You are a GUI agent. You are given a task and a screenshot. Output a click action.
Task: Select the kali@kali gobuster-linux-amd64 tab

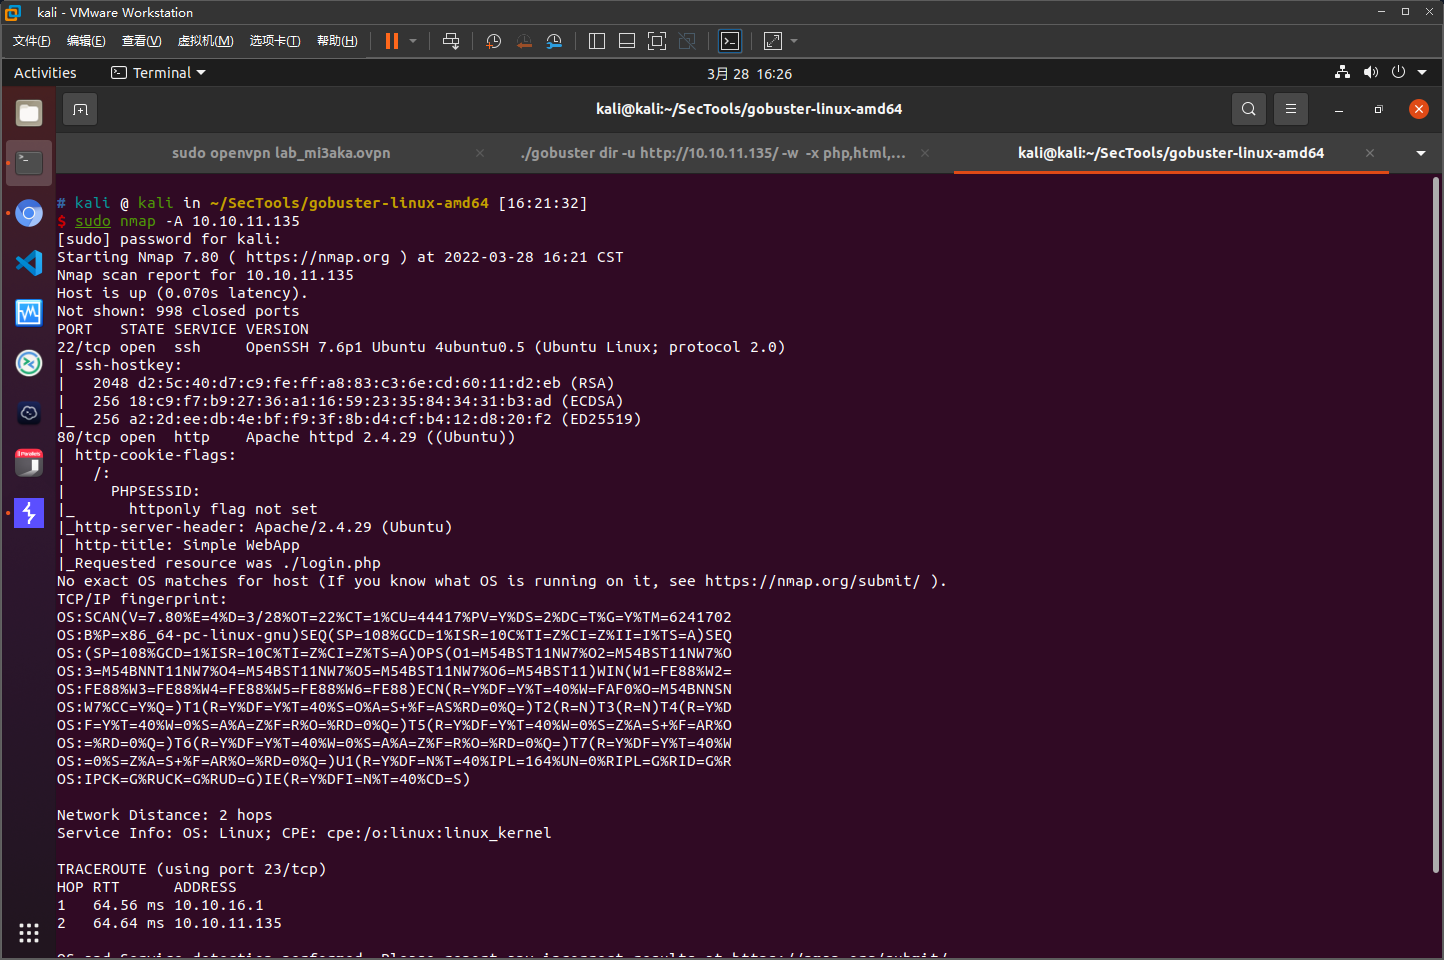click(x=1171, y=153)
